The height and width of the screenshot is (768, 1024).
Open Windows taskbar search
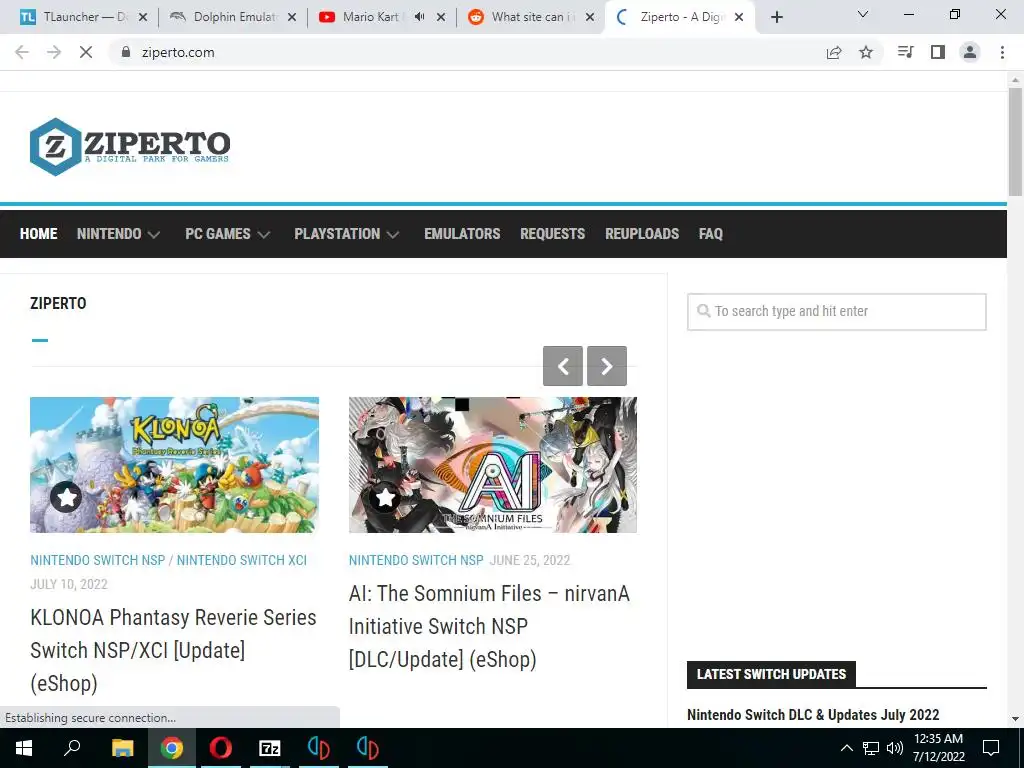[72, 748]
